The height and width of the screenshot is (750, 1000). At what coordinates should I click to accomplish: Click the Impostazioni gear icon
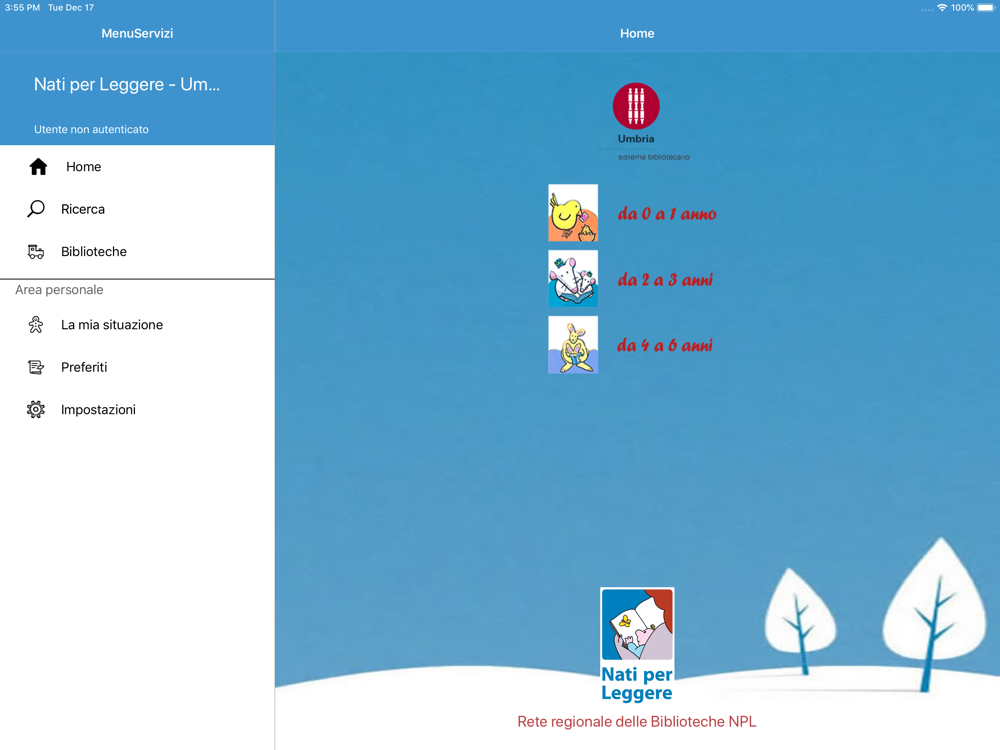click(36, 409)
